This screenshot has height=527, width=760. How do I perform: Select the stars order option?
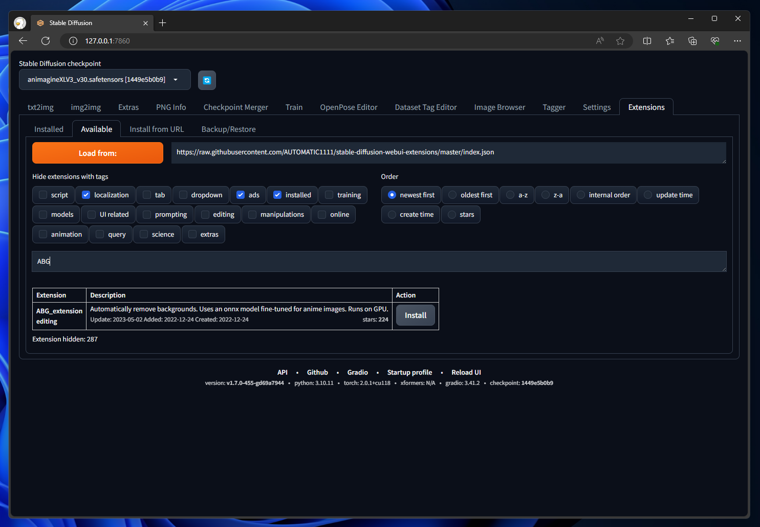coord(452,214)
